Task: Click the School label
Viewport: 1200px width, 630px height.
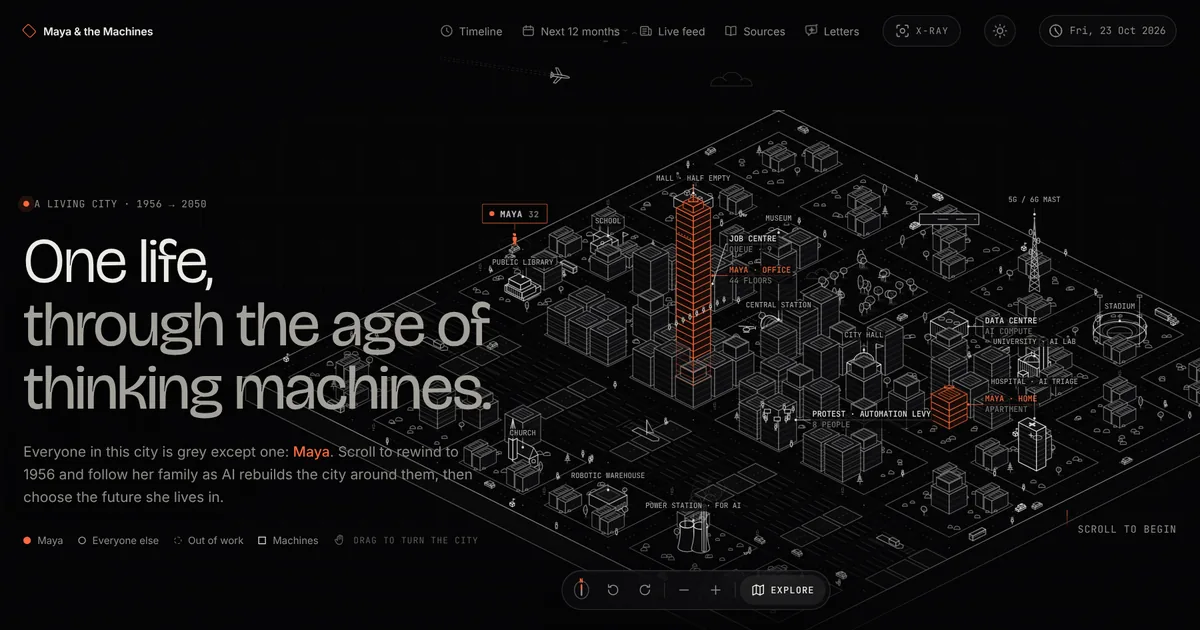Action: (x=608, y=221)
